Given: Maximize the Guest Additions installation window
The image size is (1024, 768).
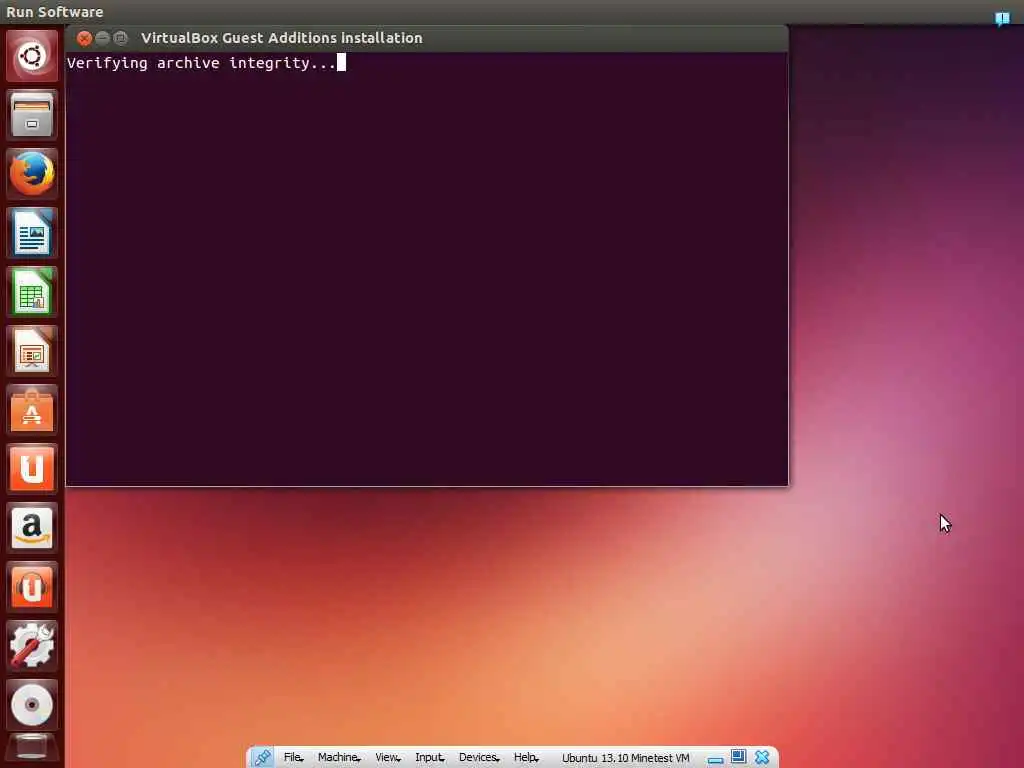Looking at the screenshot, I should (x=121, y=39).
